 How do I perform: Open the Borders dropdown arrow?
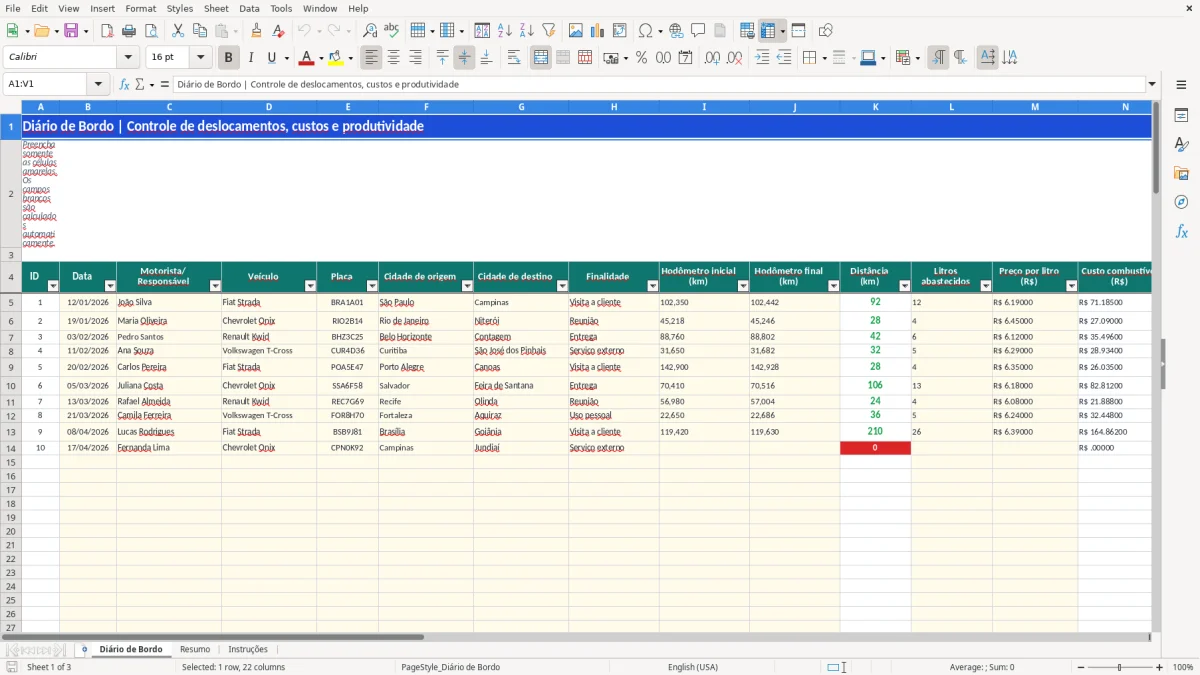tap(825, 58)
